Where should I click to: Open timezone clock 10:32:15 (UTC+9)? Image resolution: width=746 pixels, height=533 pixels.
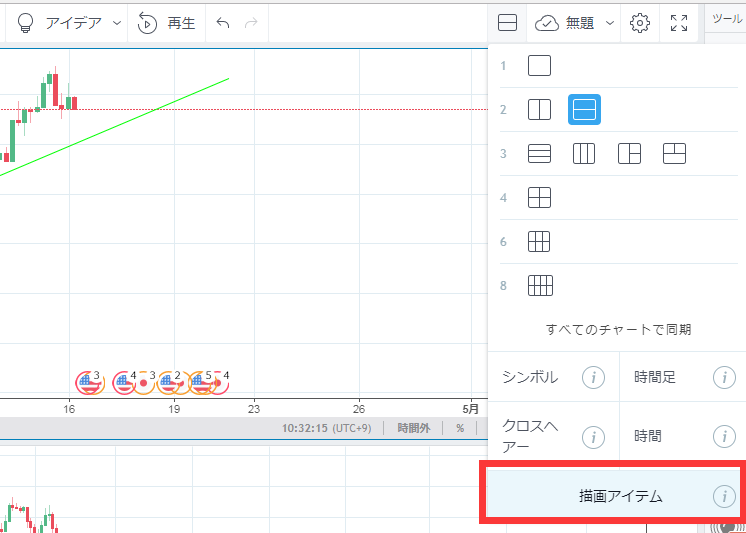(326, 428)
